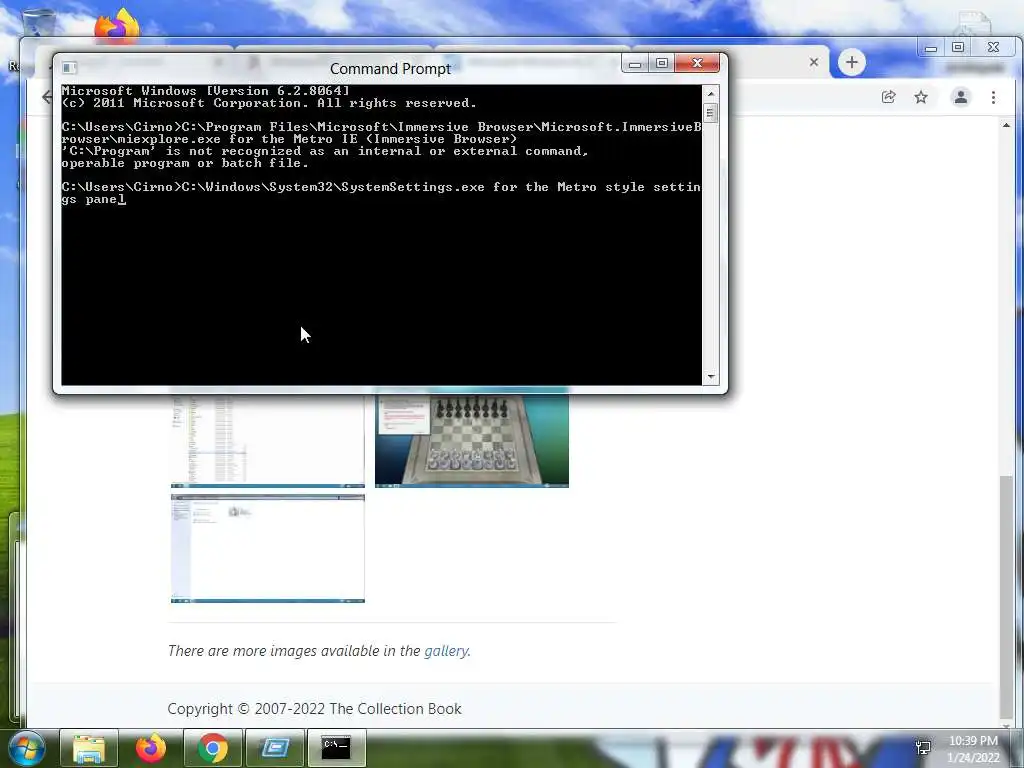Click Chrome's share page icon
The height and width of the screenshot is (768, 1024).
[x=888, y=97]
